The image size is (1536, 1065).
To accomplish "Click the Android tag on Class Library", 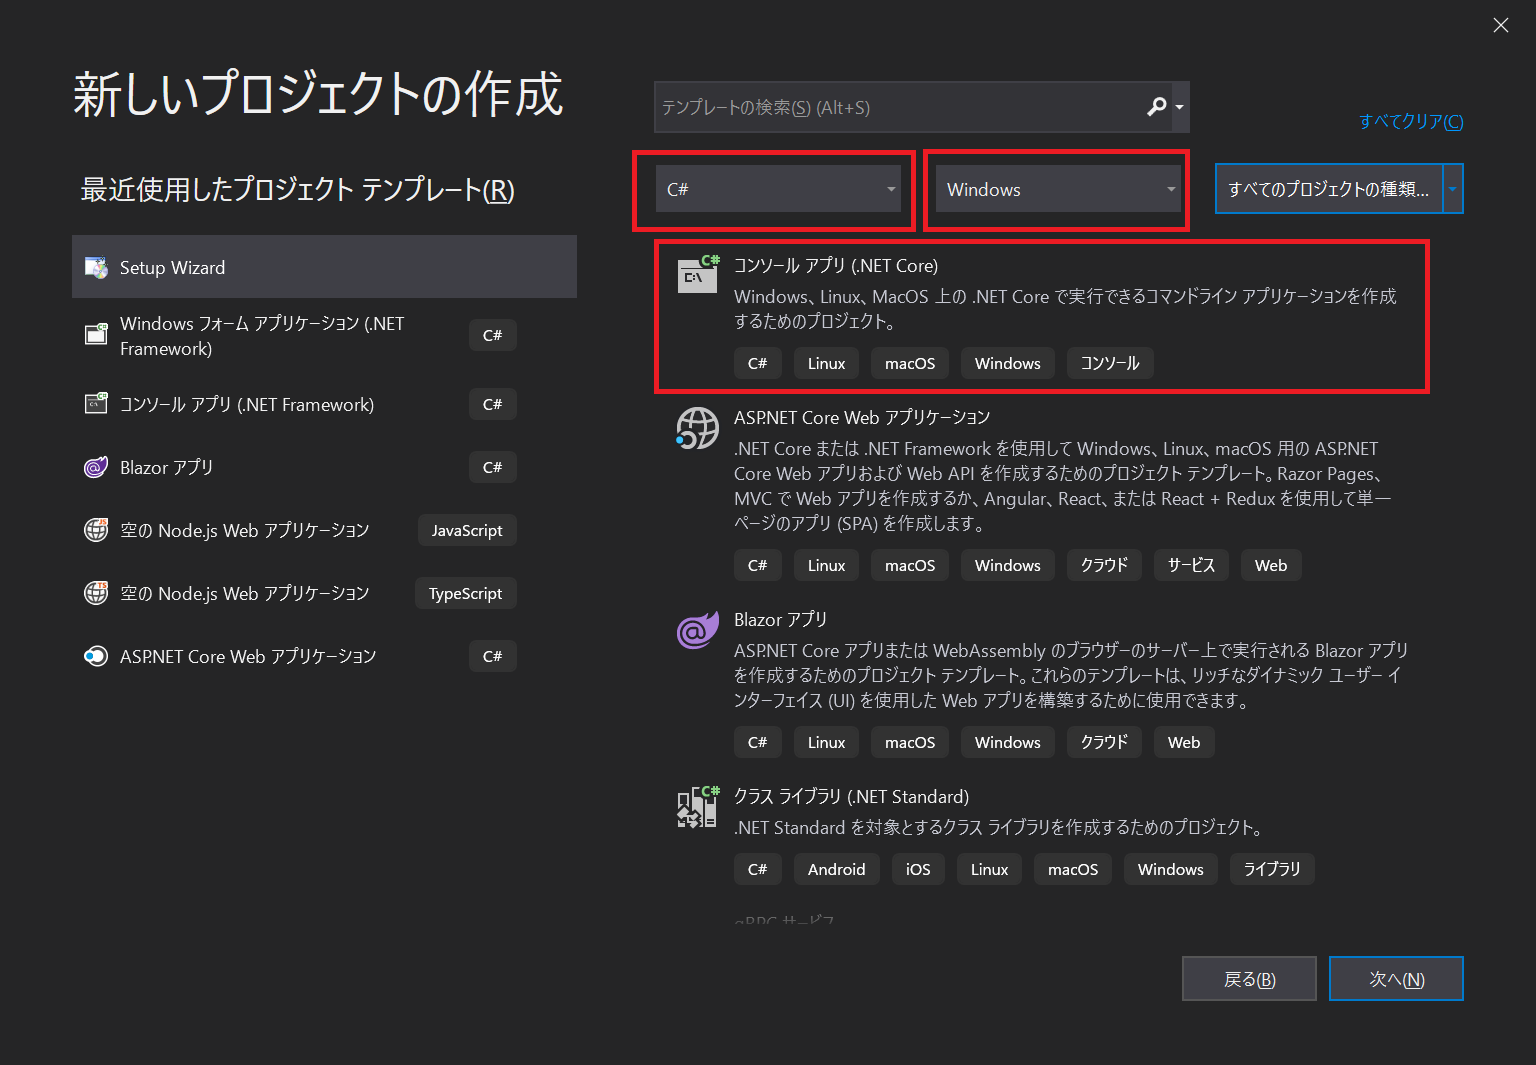I will (837, 869).
